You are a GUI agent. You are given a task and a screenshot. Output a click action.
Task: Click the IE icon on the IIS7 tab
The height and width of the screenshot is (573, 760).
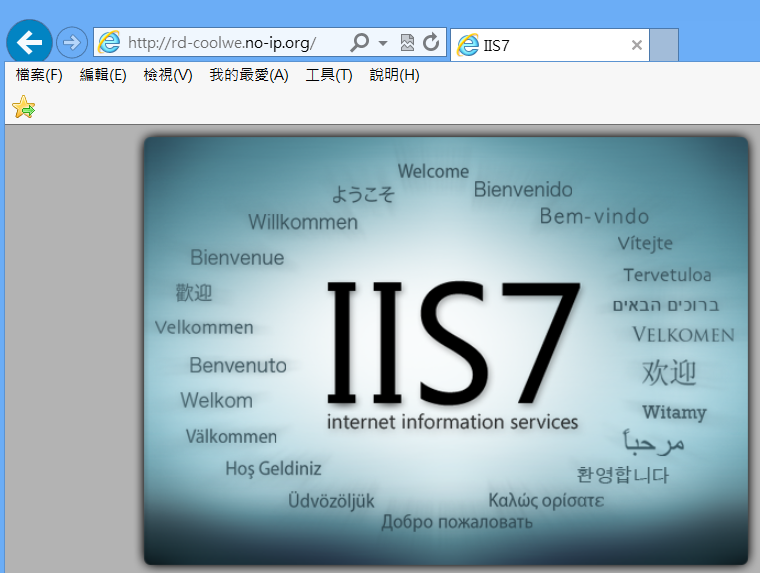click(x=468, y=45)
